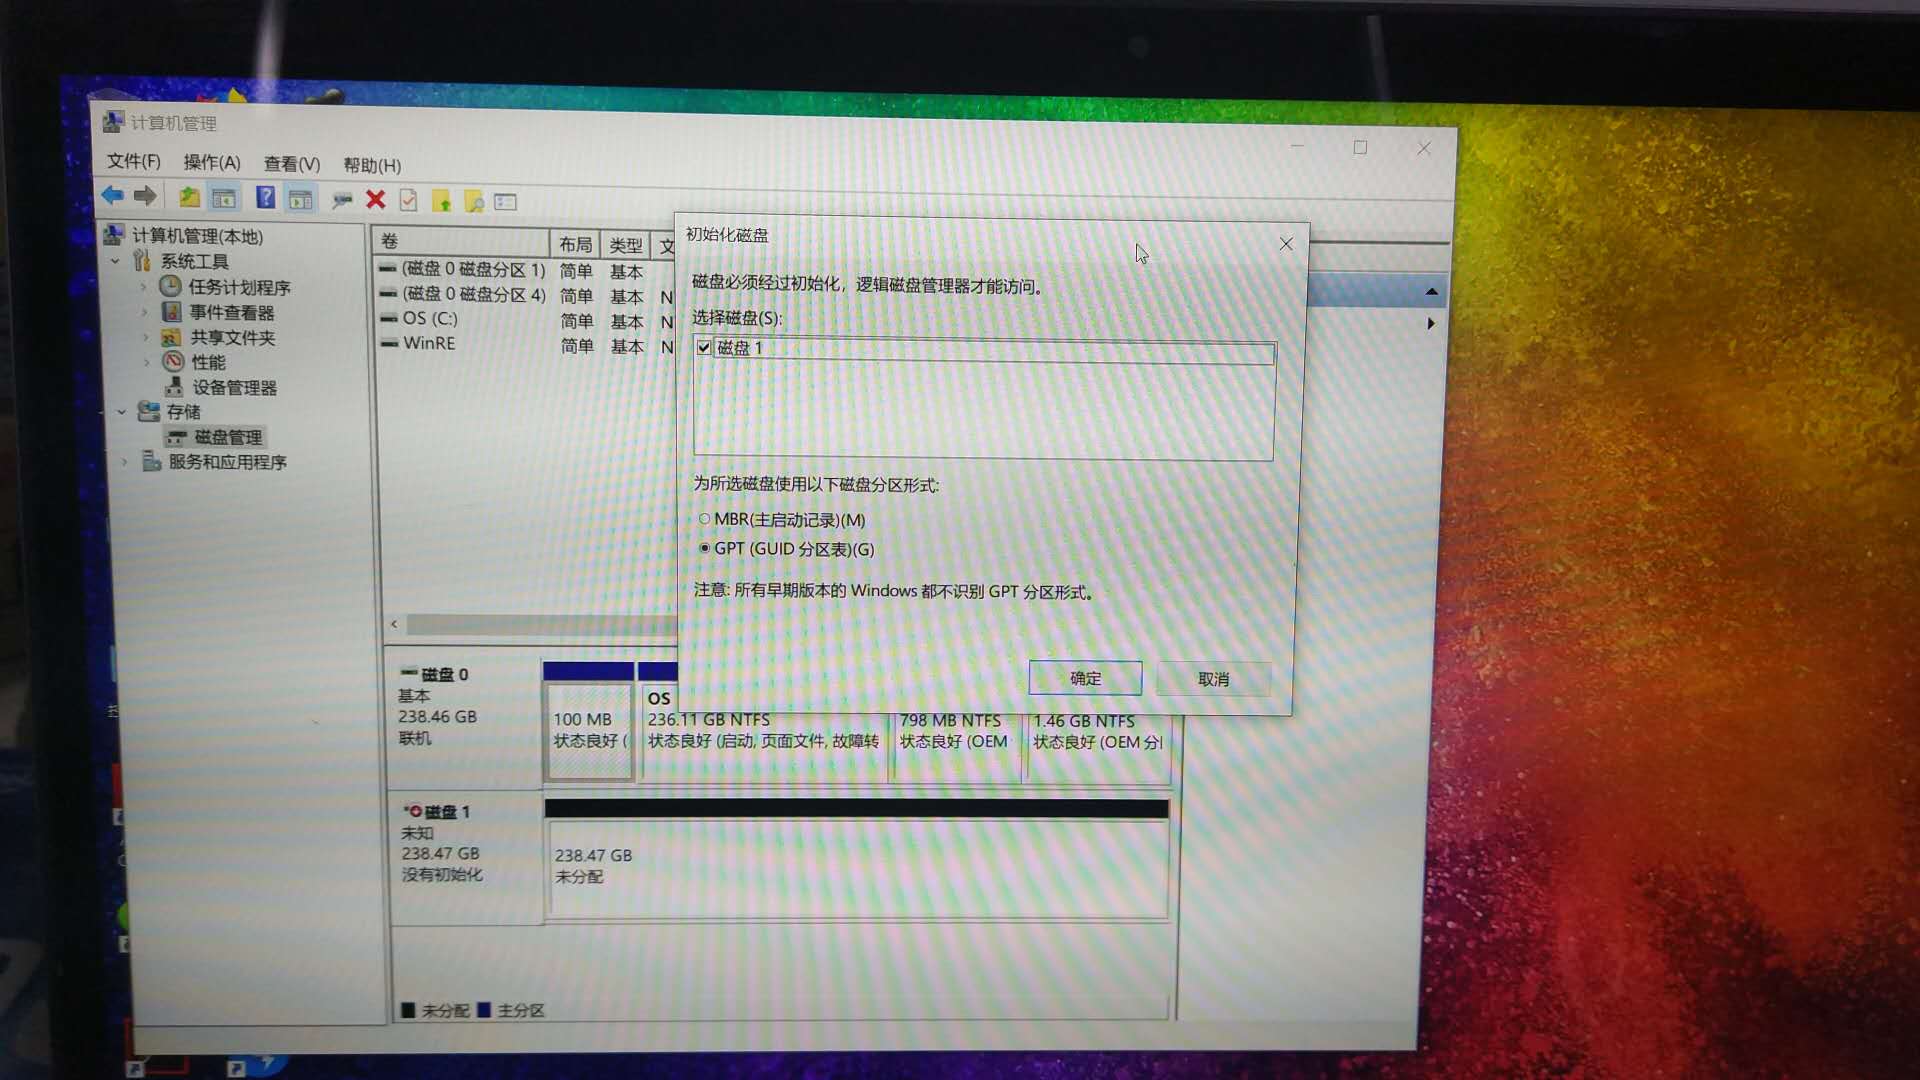The image size is (1920, 1080).
Task: Expand the 服务和应用程序 node
Action: [x=125, y=462]
